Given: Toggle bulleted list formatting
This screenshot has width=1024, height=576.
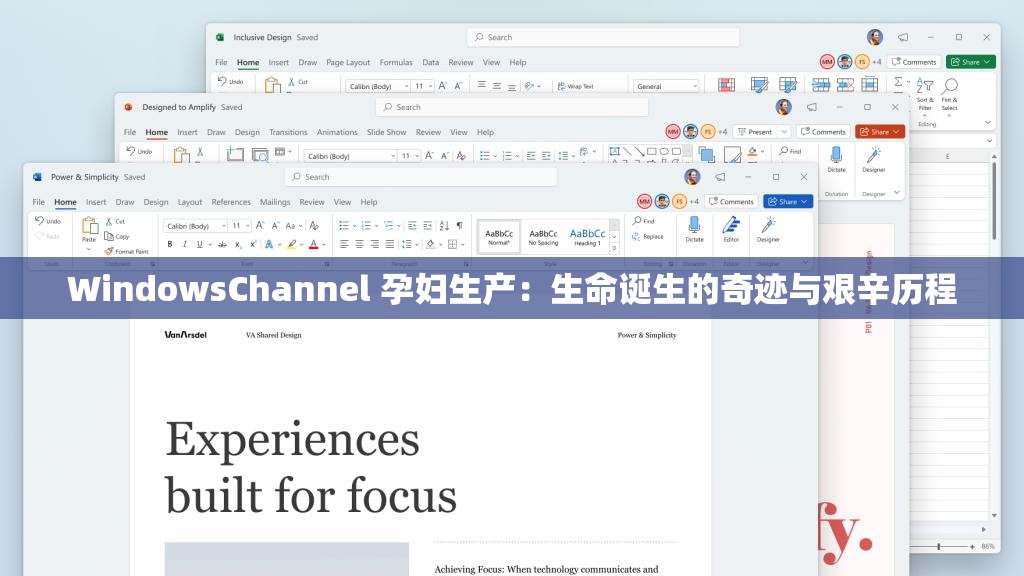Looking at the screenshot, I should tap(343, 224).
